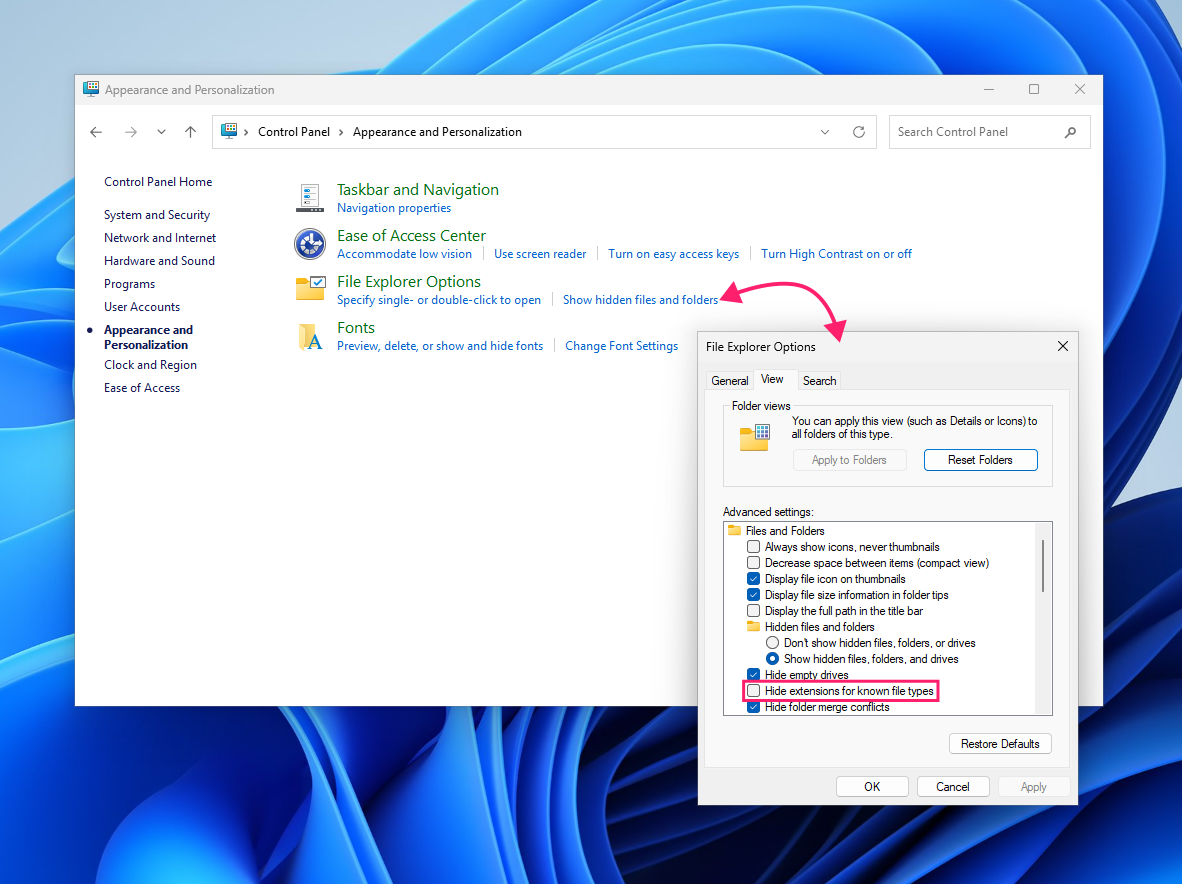The width and height of the screenshot is (1182, 884).
Task: Open Show hidden files and folders link
Action: click(640, 300)
